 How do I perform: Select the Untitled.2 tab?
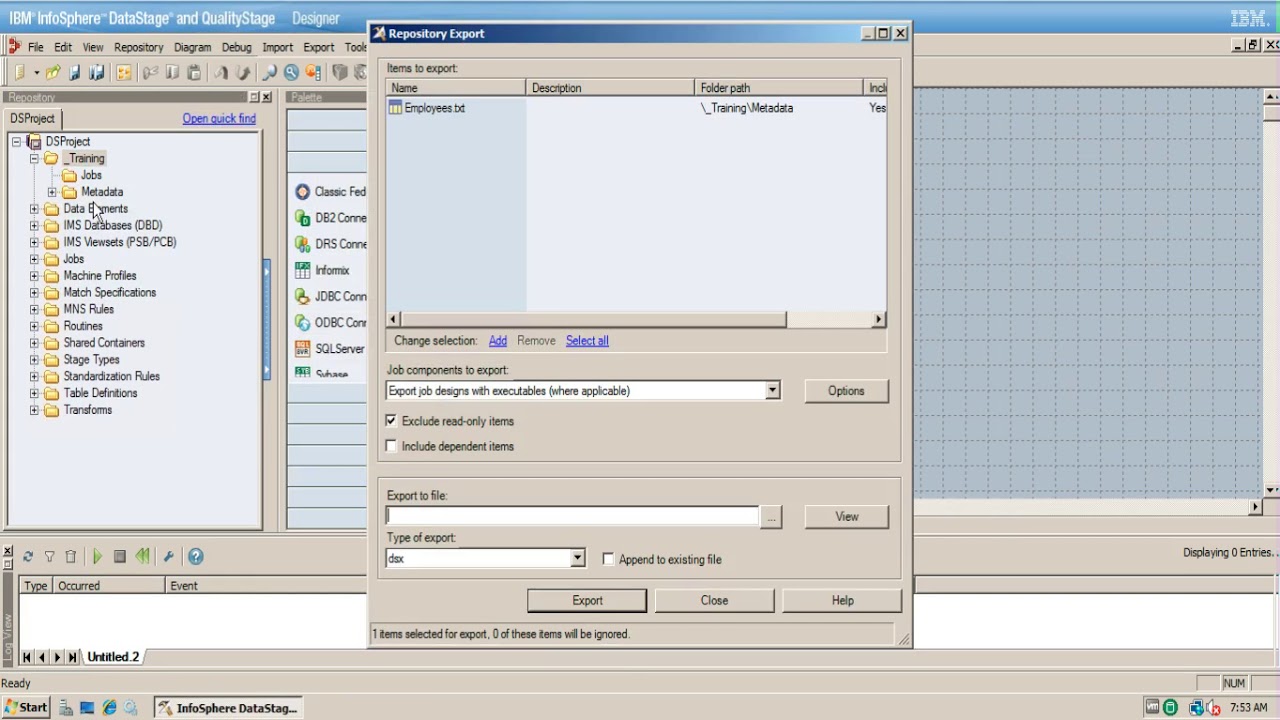click(113, 657)
